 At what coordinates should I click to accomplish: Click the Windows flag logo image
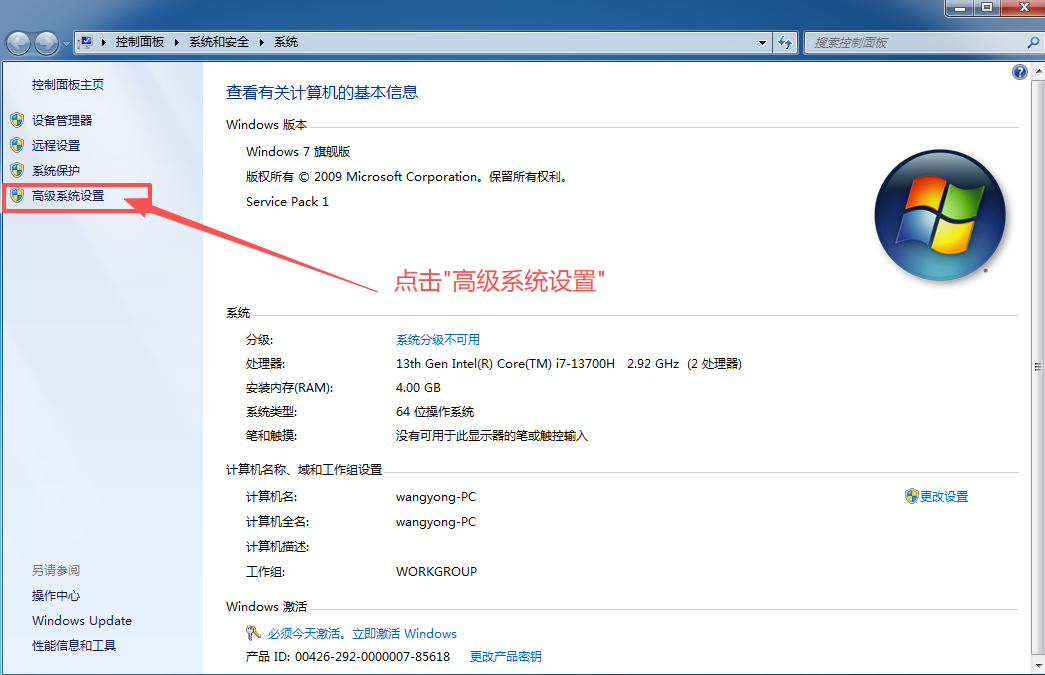[939, 214]
